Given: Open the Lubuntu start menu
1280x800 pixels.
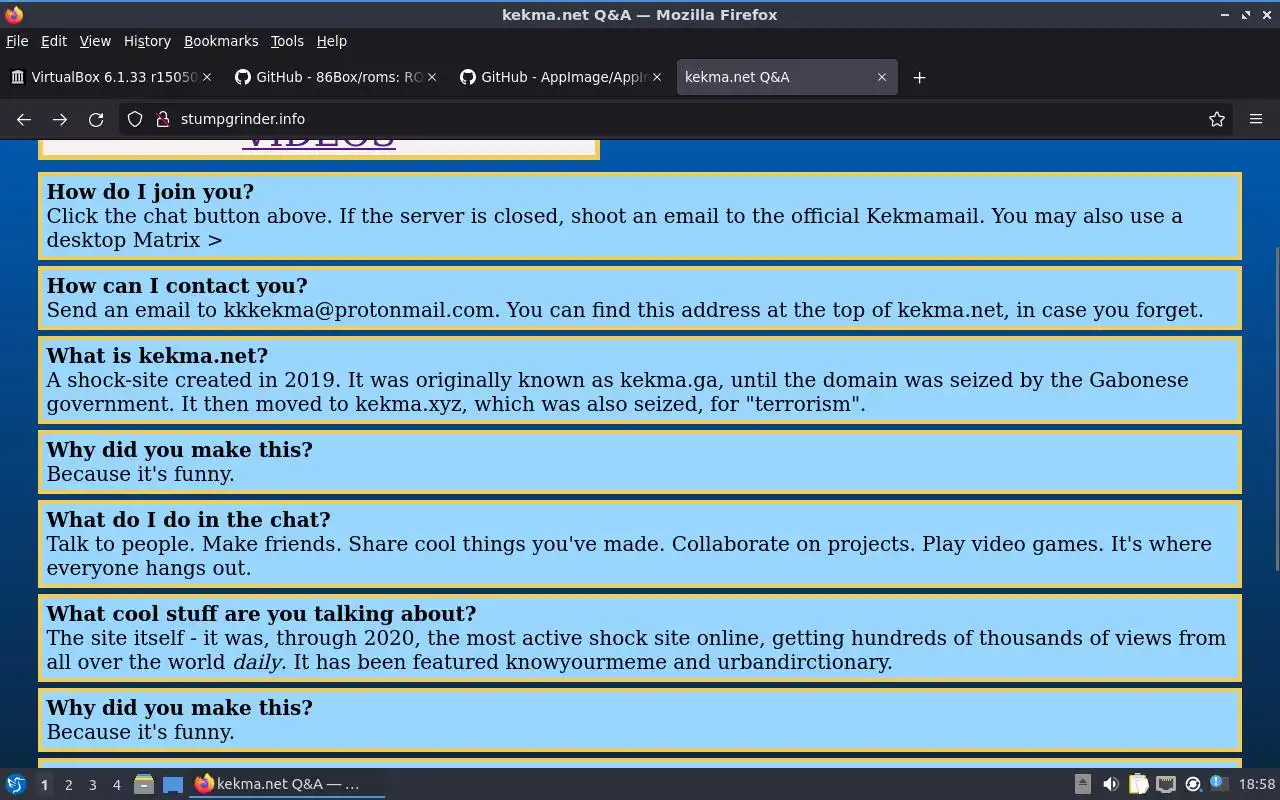Looking at the screenshot, I should click(x=15, y=784).
